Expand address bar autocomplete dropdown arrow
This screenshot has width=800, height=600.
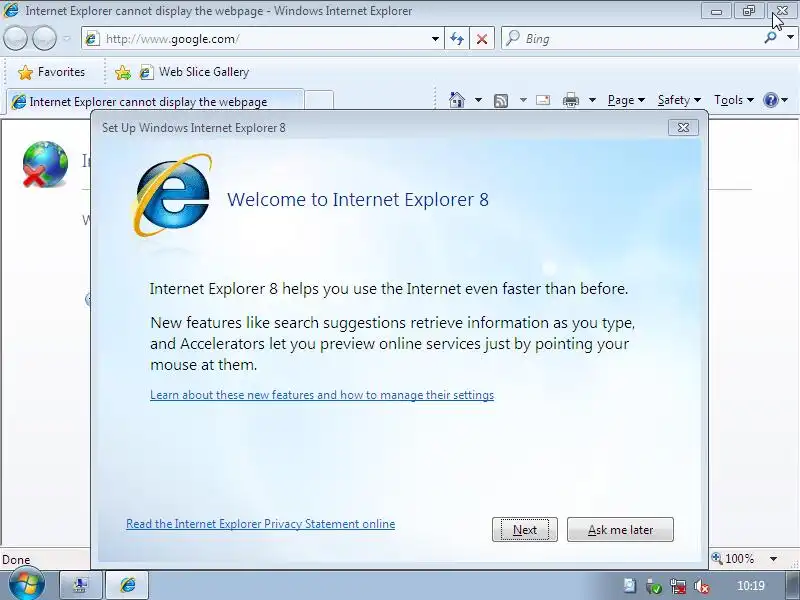point(435,39)
